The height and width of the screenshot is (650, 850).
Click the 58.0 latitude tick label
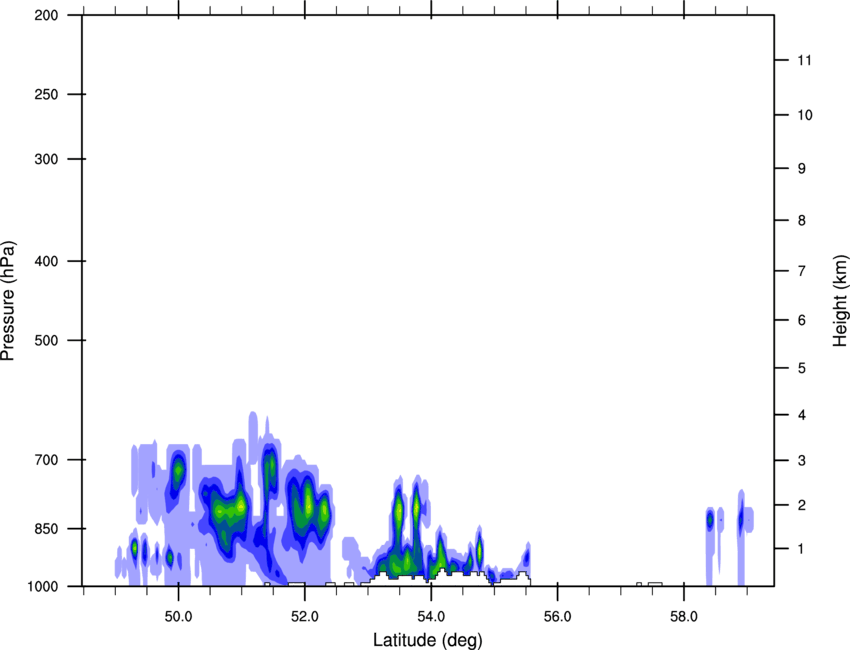click(684, 617)
